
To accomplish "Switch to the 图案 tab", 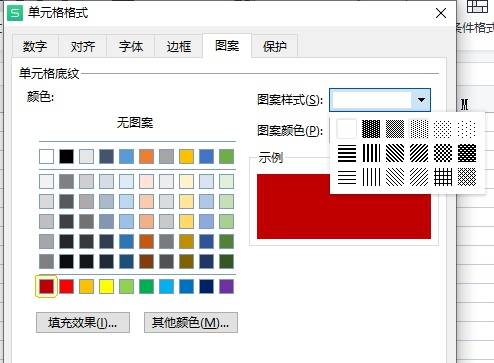I will [227, 46].
